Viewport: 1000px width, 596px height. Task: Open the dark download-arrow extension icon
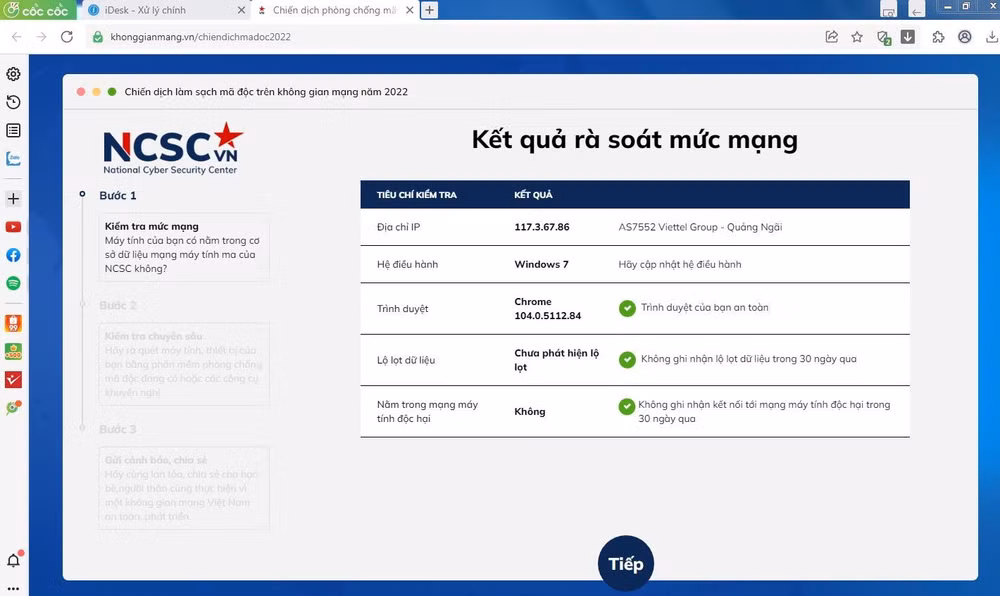tap(908, 37)
